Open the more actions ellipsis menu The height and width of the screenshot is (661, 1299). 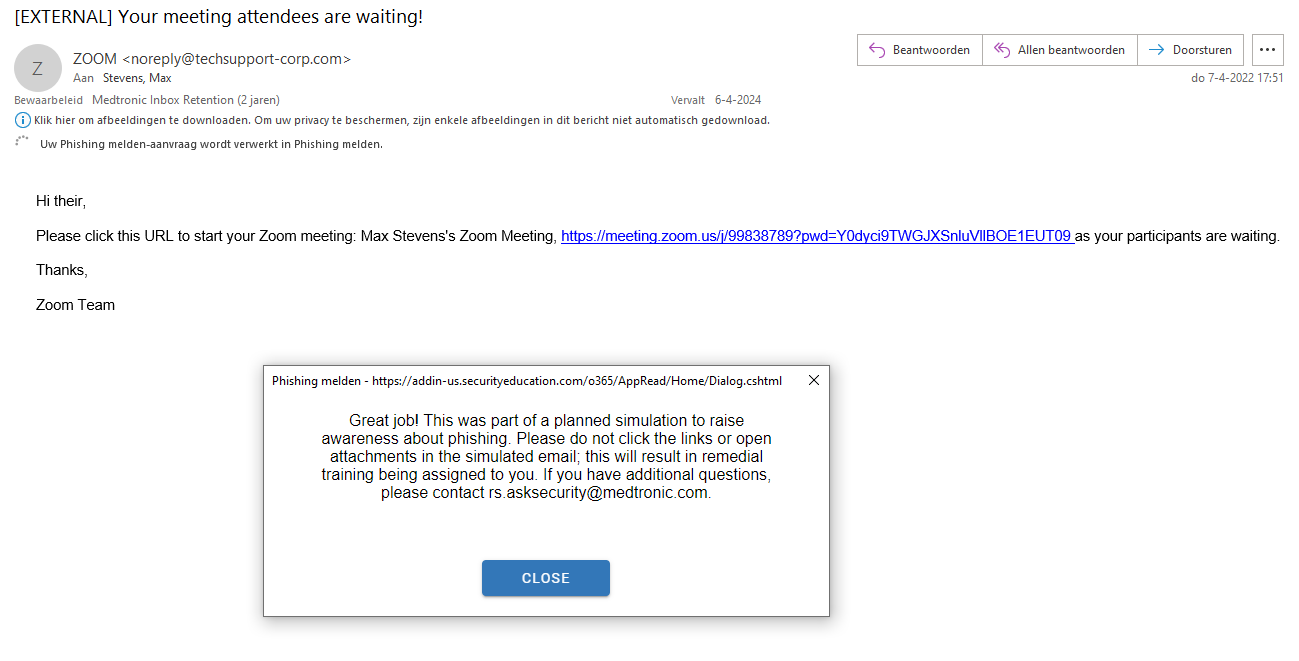tap(1268, 50)
